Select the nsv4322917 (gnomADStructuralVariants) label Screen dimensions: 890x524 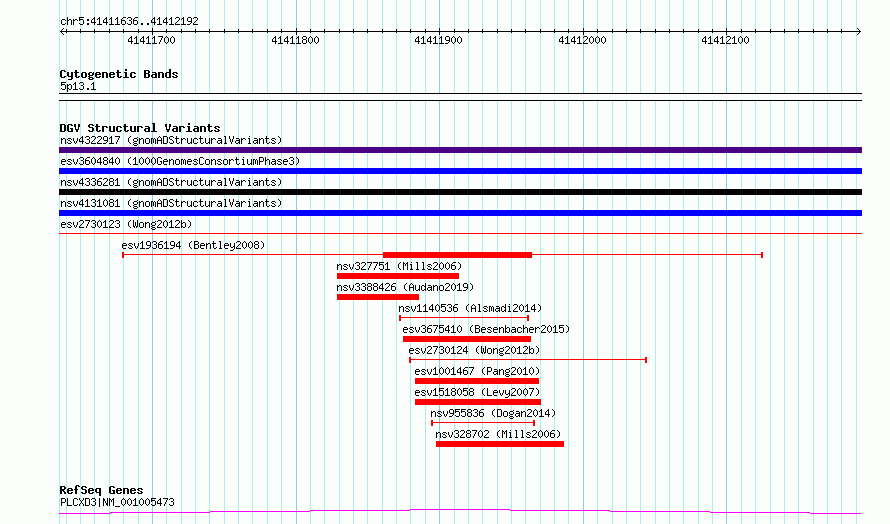tap(171, 140)
